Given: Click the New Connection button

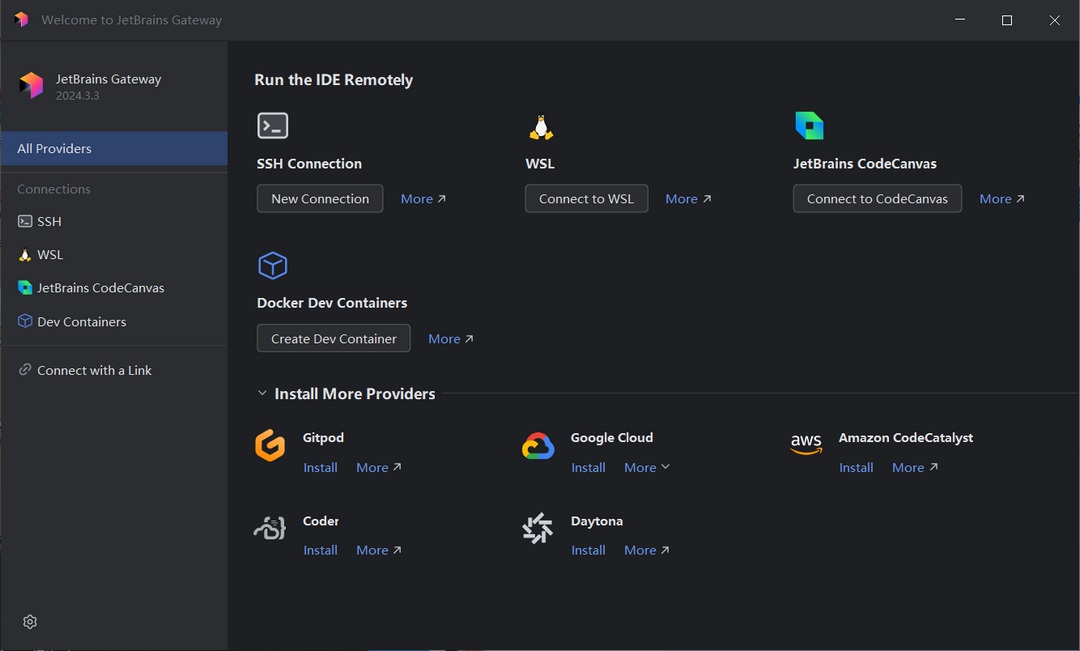Looking at the screenshot, I should click(x=319, y=198).
